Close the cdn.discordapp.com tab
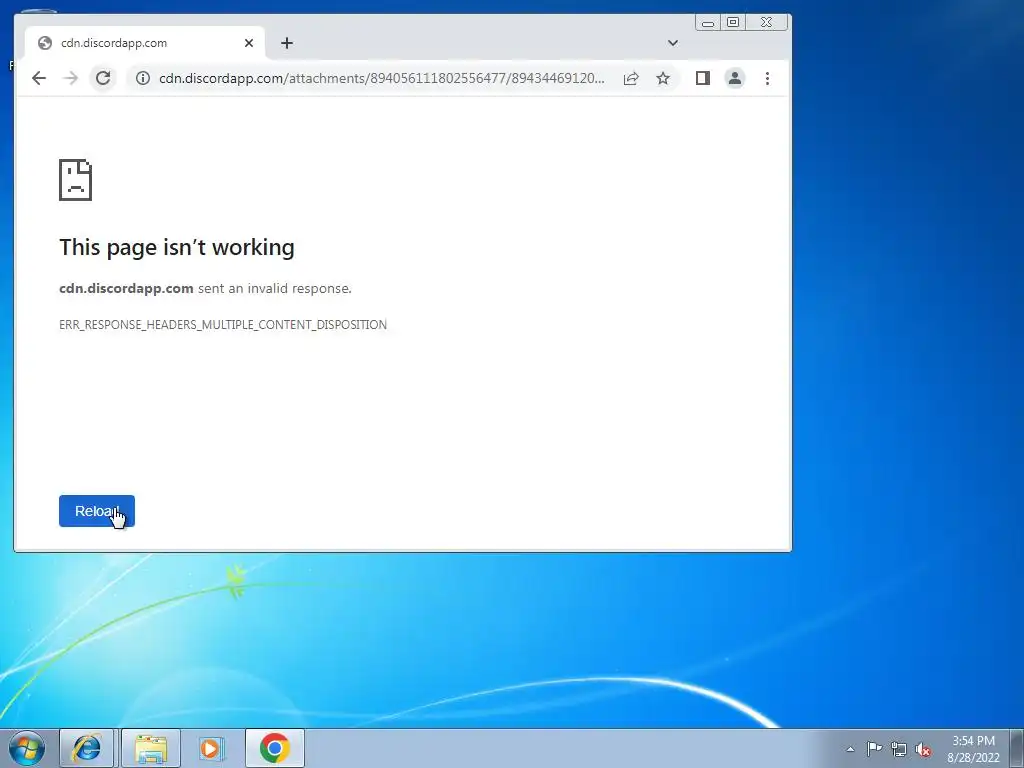 click(x=249, y=43)
